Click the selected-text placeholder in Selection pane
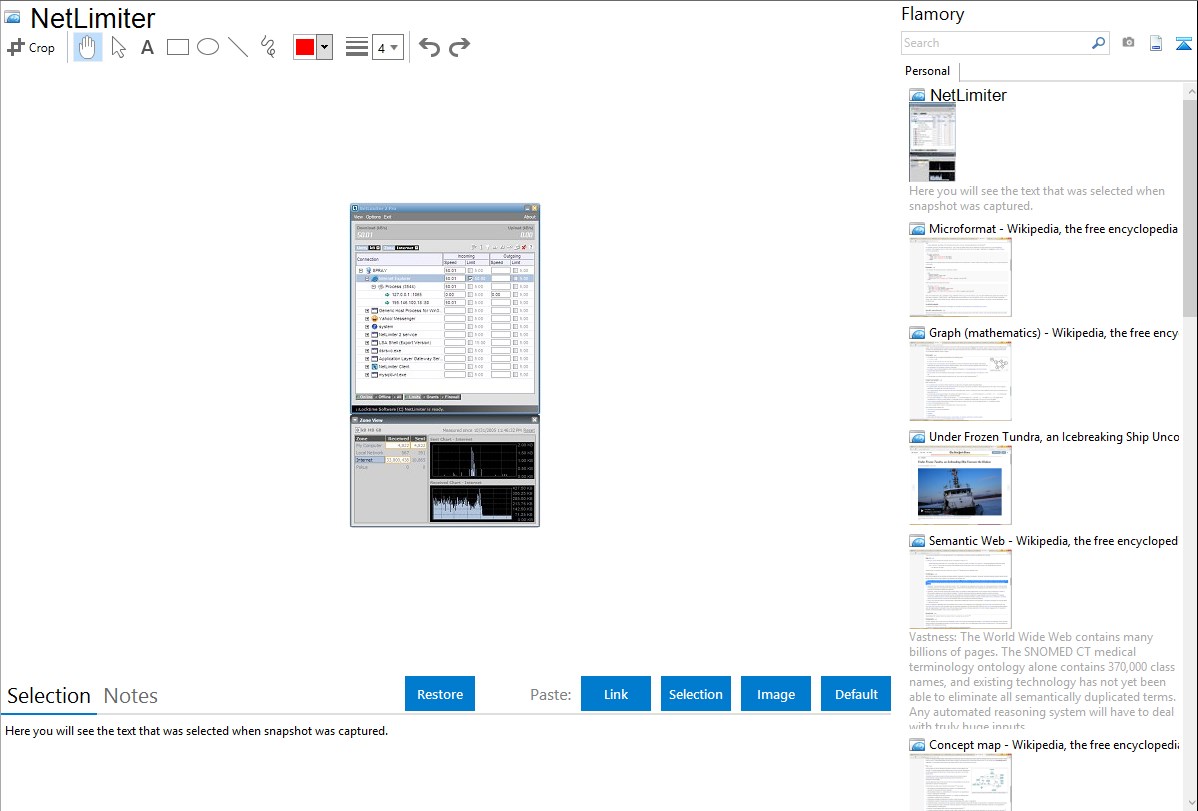Screen dimensions: 1198x811 (196, 731)
